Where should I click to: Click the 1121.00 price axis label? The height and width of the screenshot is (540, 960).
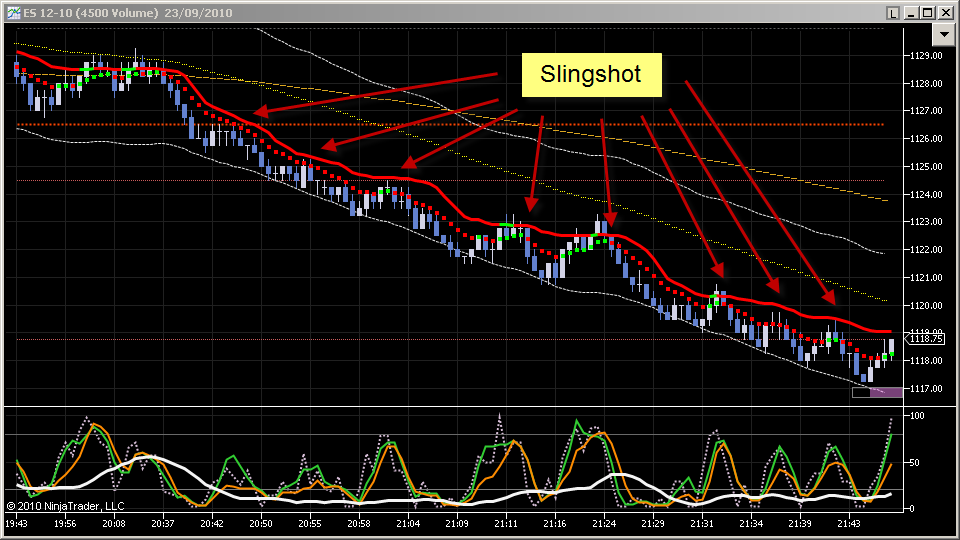click(x=926, y=277)
